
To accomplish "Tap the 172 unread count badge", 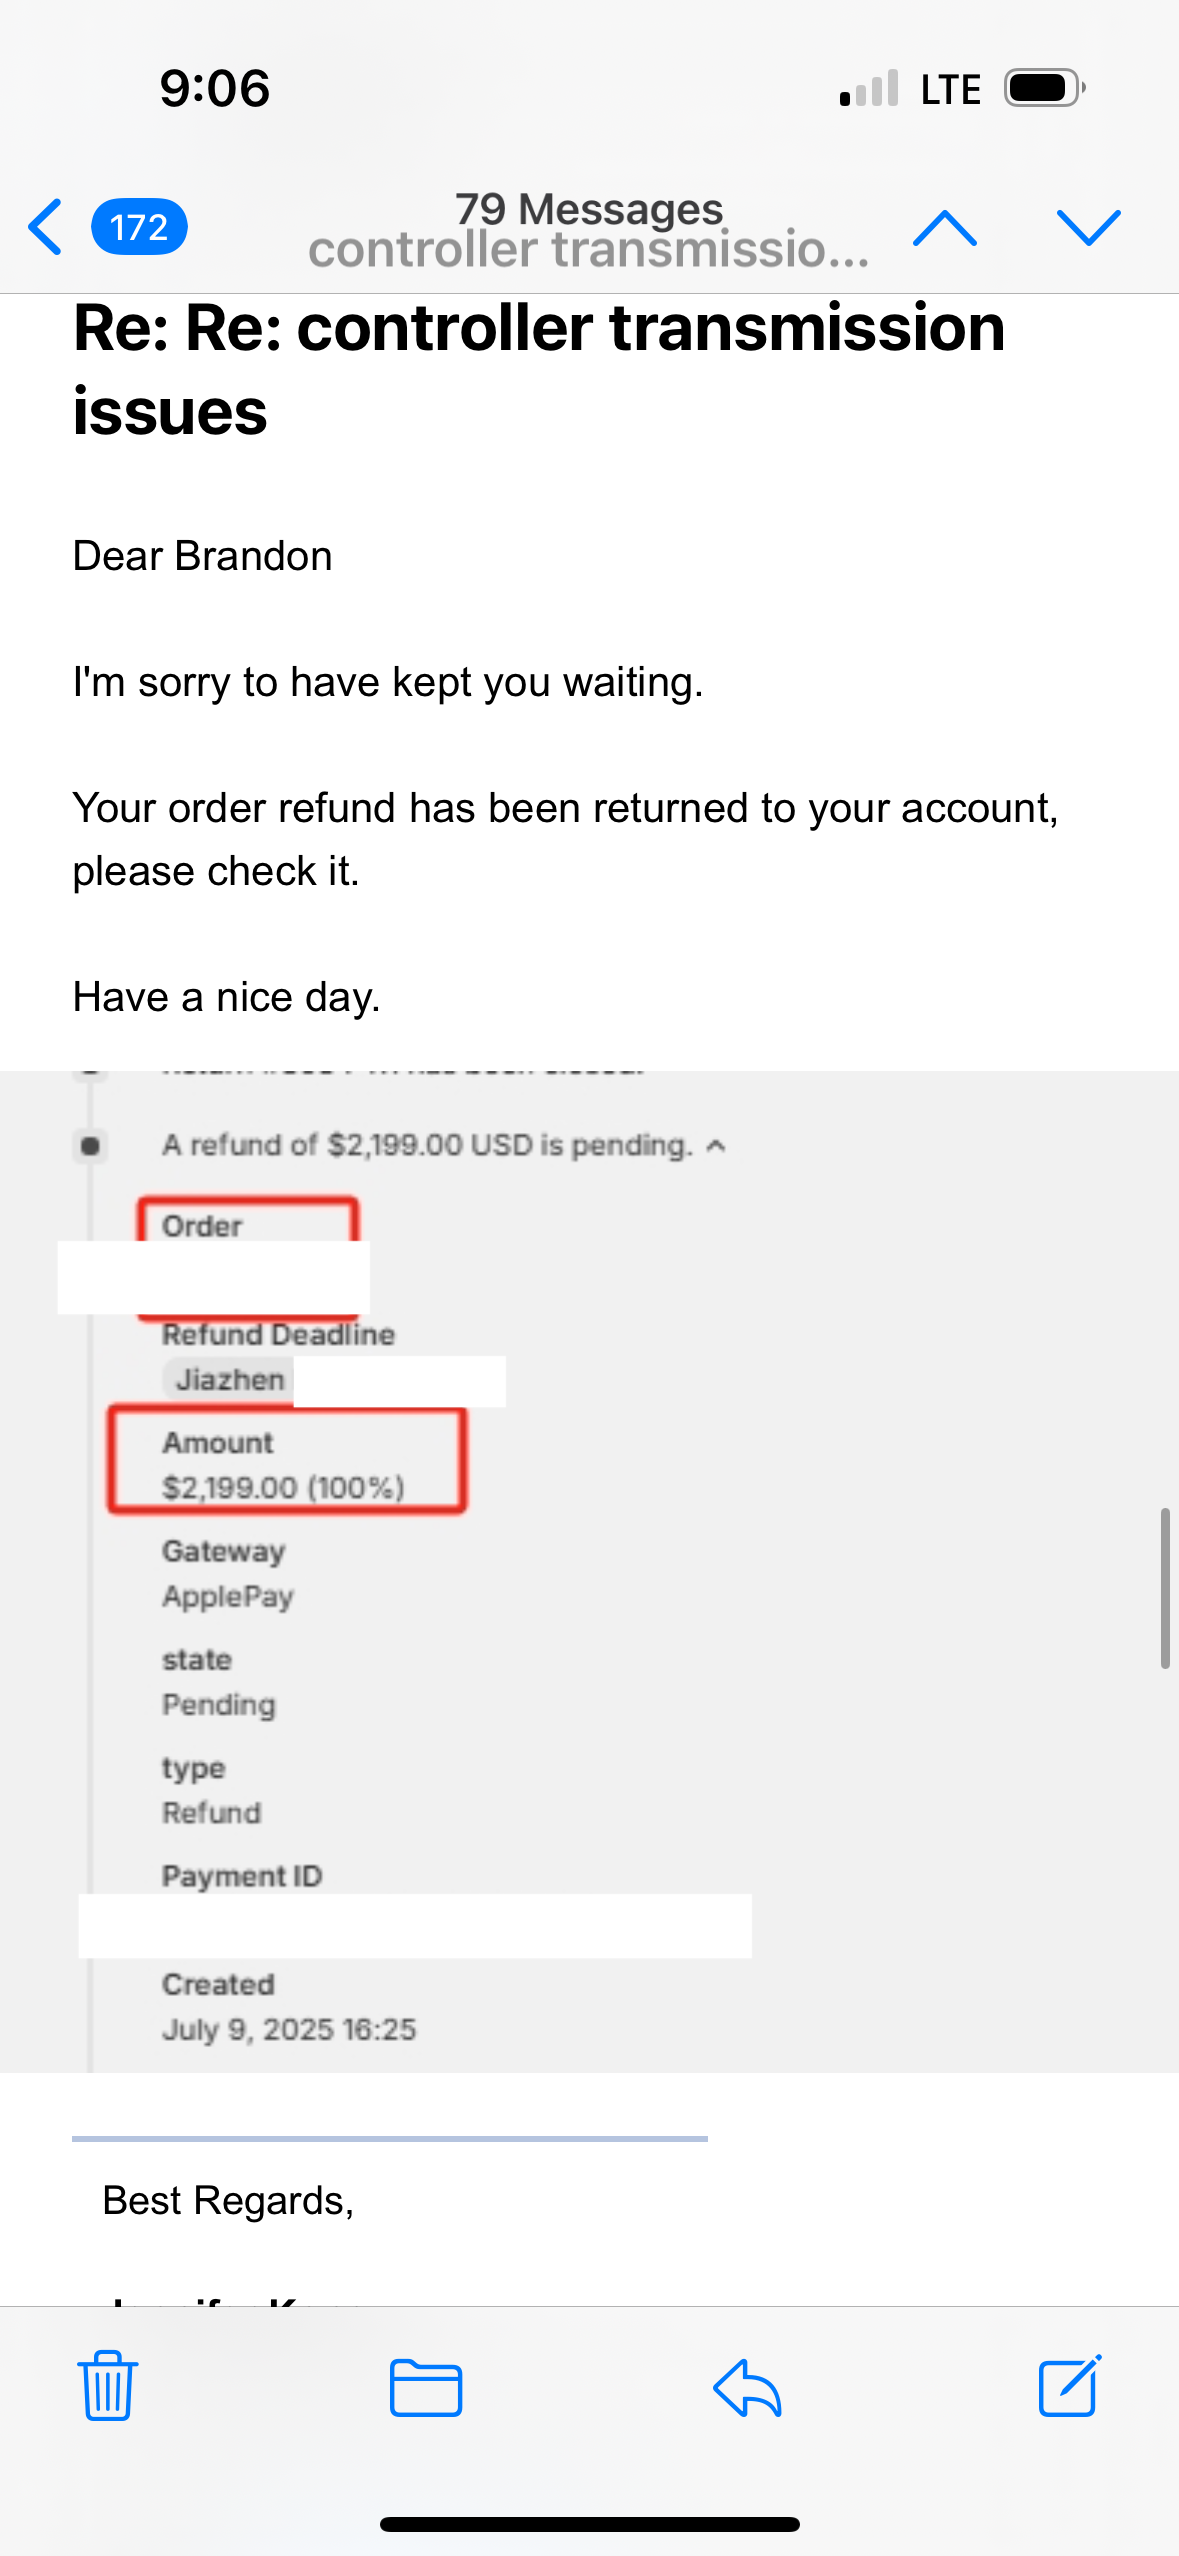I will point(139,227).
